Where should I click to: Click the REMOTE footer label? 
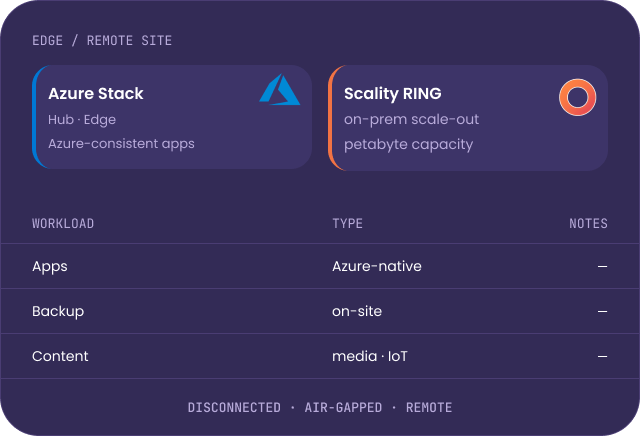click(429, 407)
